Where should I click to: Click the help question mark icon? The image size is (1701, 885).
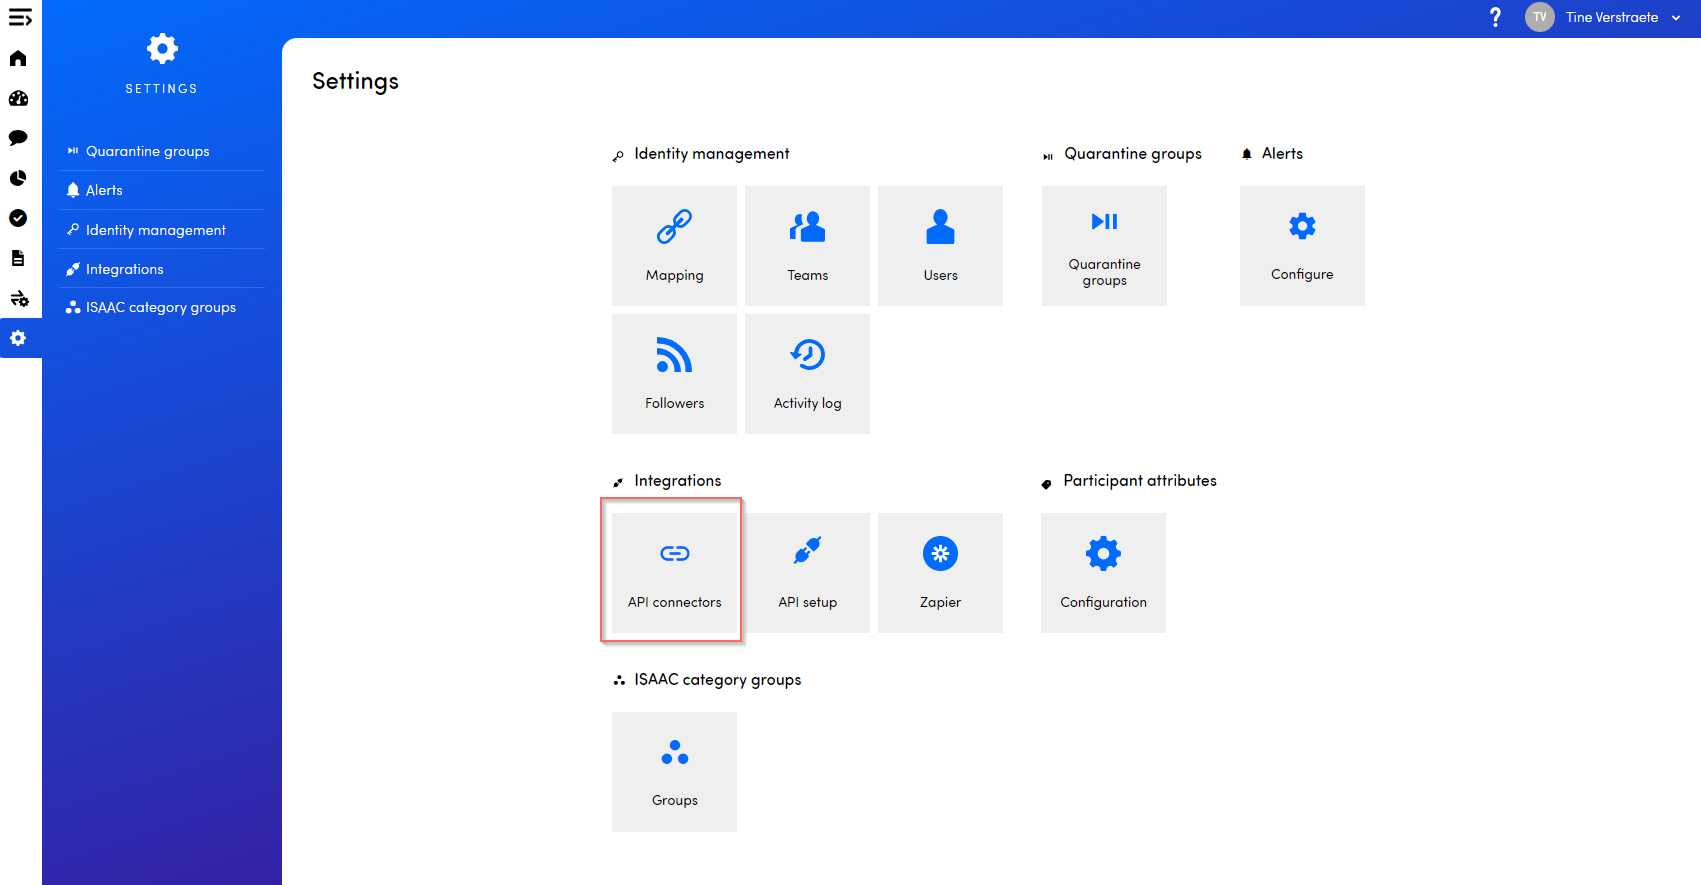pyautogui.click(x=1495, y=17)
